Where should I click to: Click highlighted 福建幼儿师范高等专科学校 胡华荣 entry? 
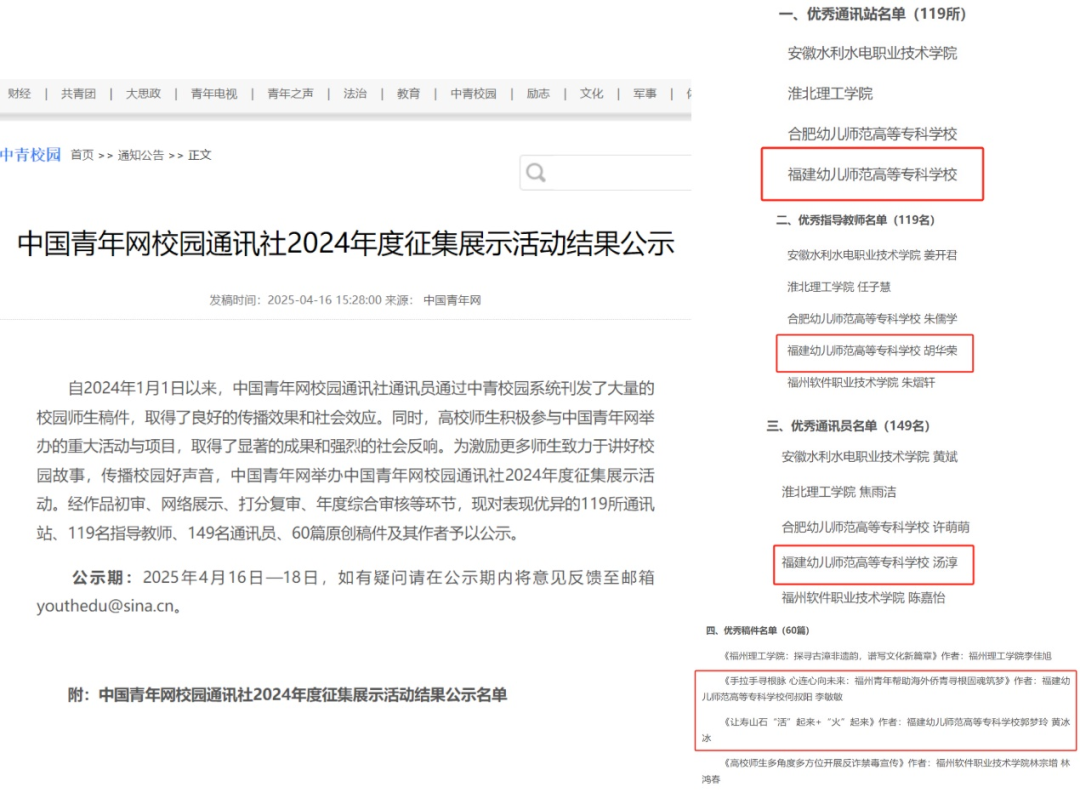point(872,351)
